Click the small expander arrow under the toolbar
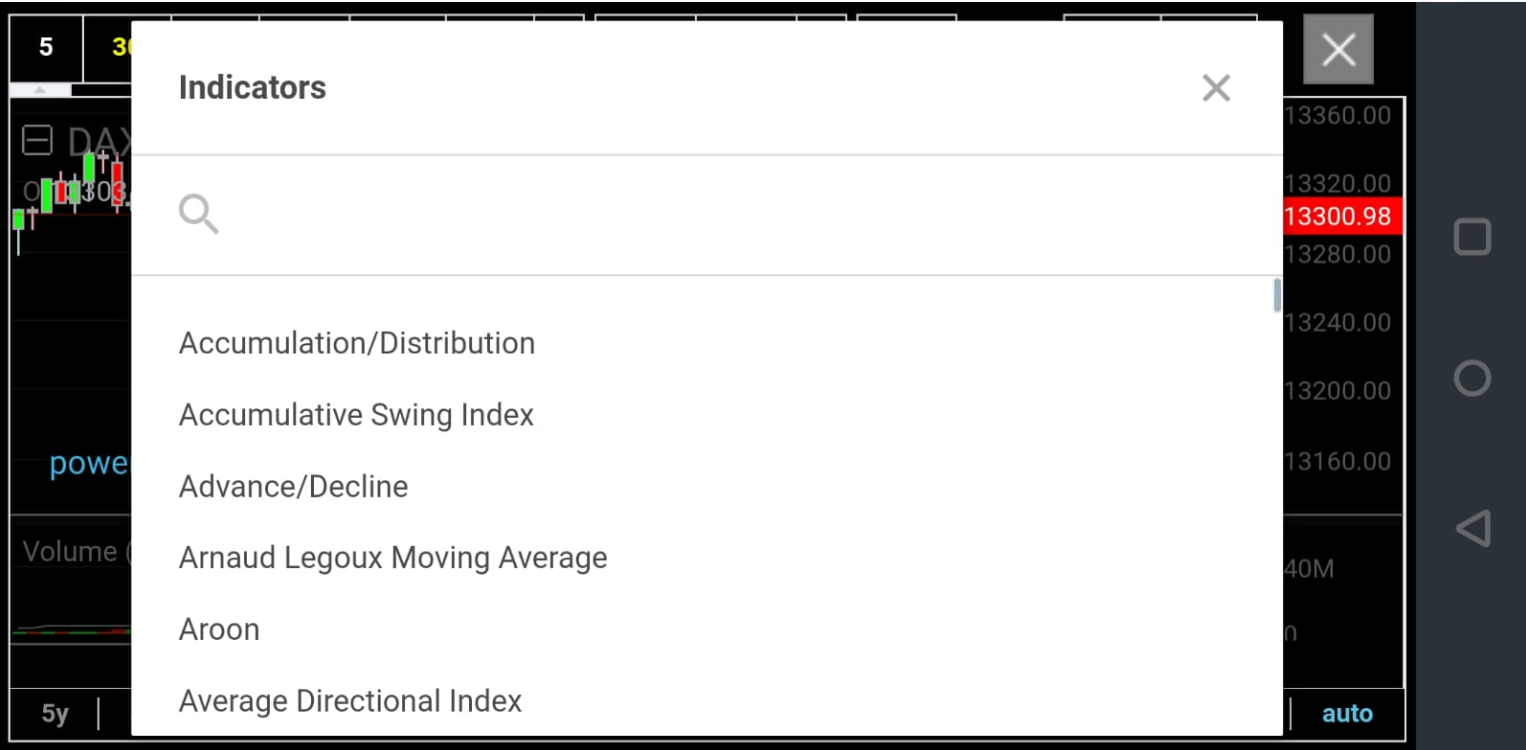 point(40,91)
